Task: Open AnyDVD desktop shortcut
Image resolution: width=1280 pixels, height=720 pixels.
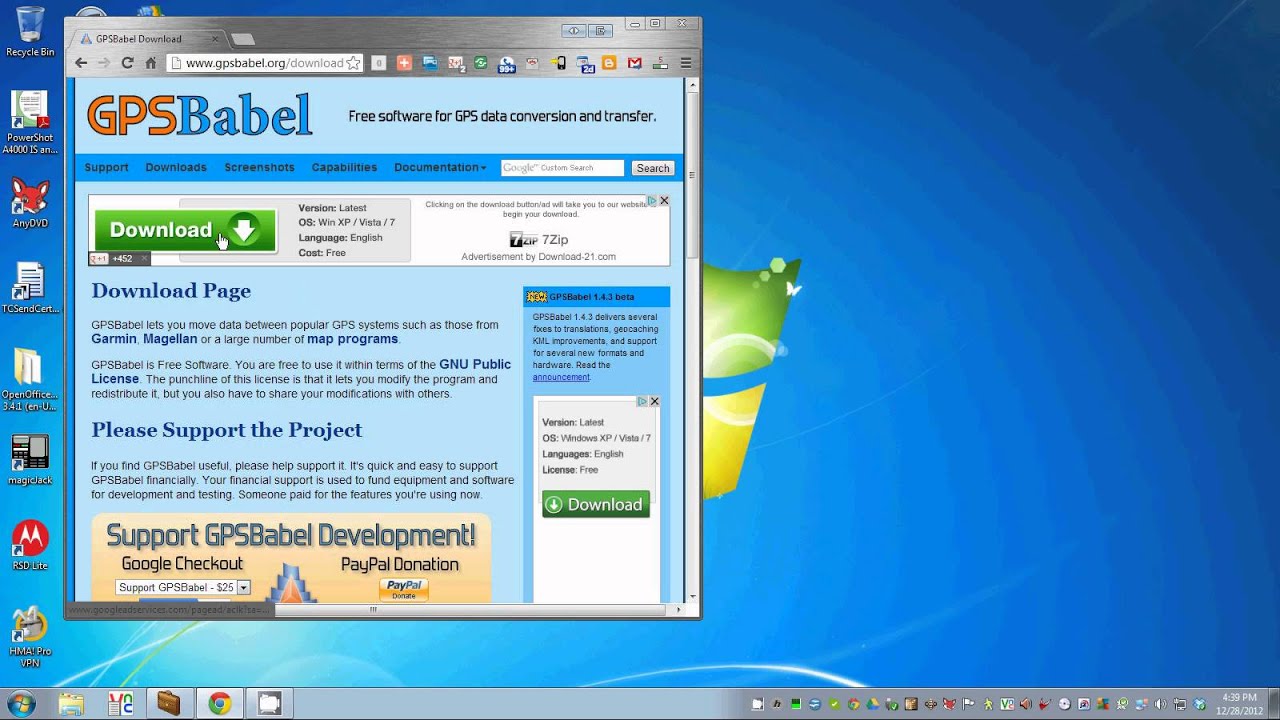Action: pyautogui.click(x=30, y=203)
